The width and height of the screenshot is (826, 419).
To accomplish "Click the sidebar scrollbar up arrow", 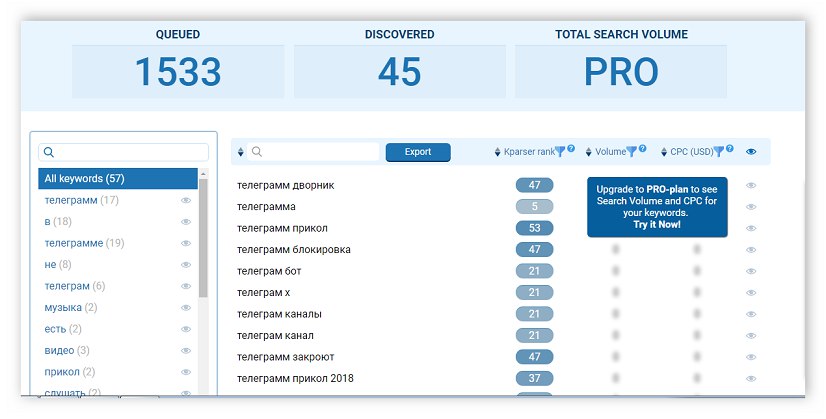I will pyautogui.click(x=203, y=173).
